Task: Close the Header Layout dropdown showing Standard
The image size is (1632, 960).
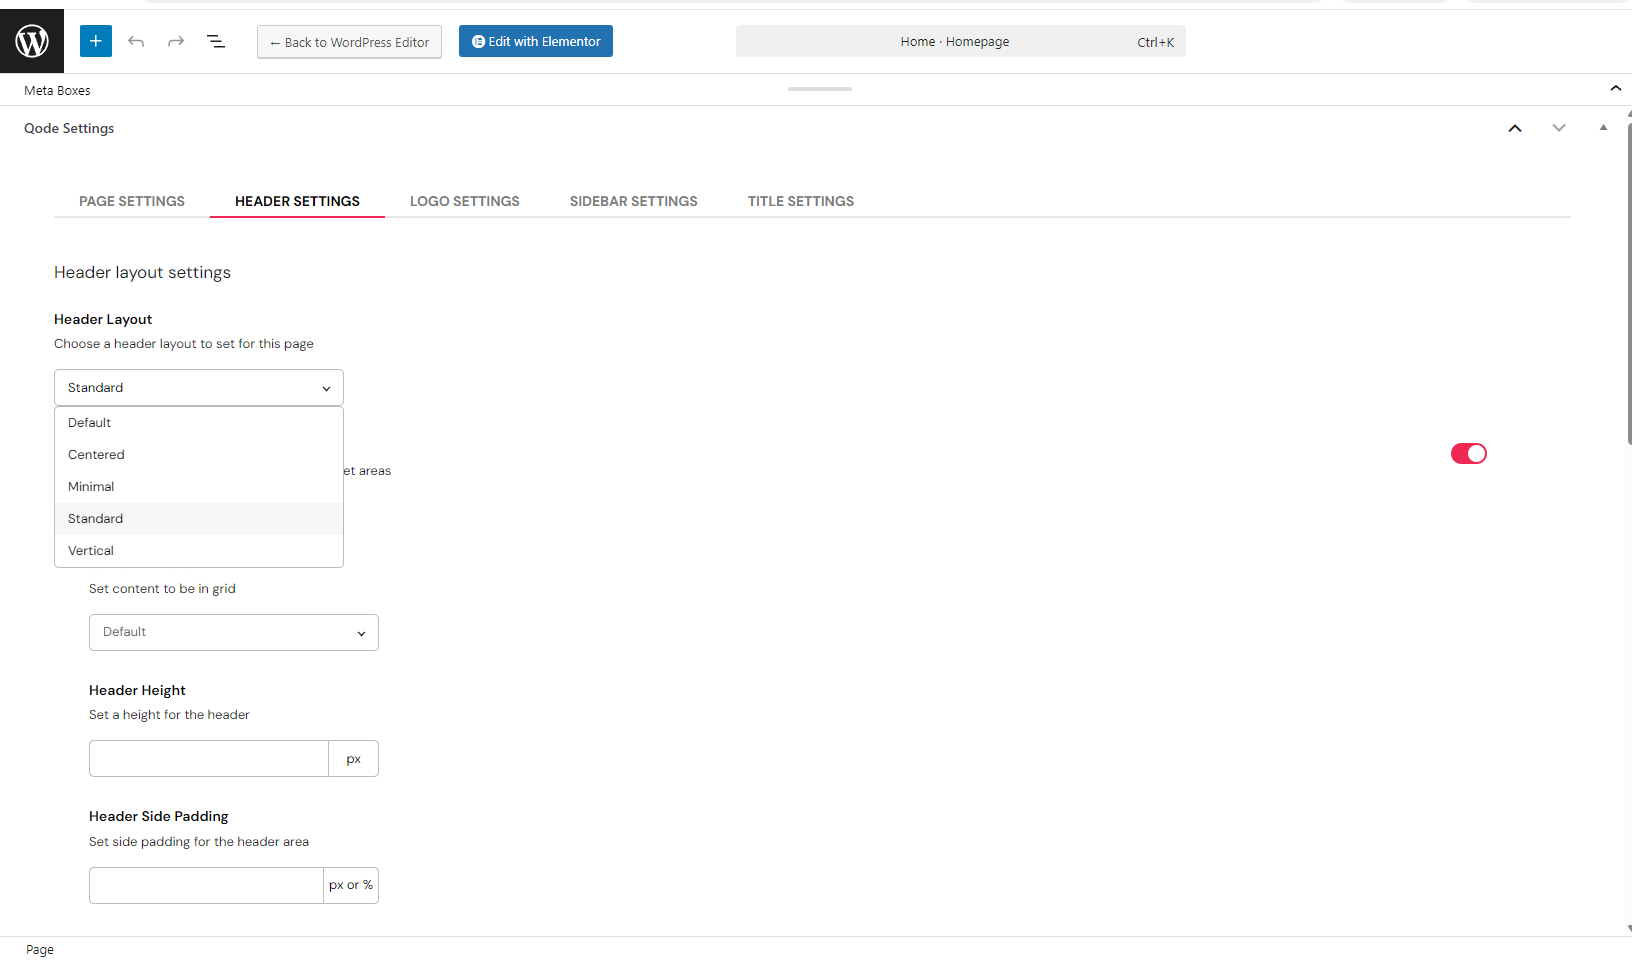Action: point(199,388)
